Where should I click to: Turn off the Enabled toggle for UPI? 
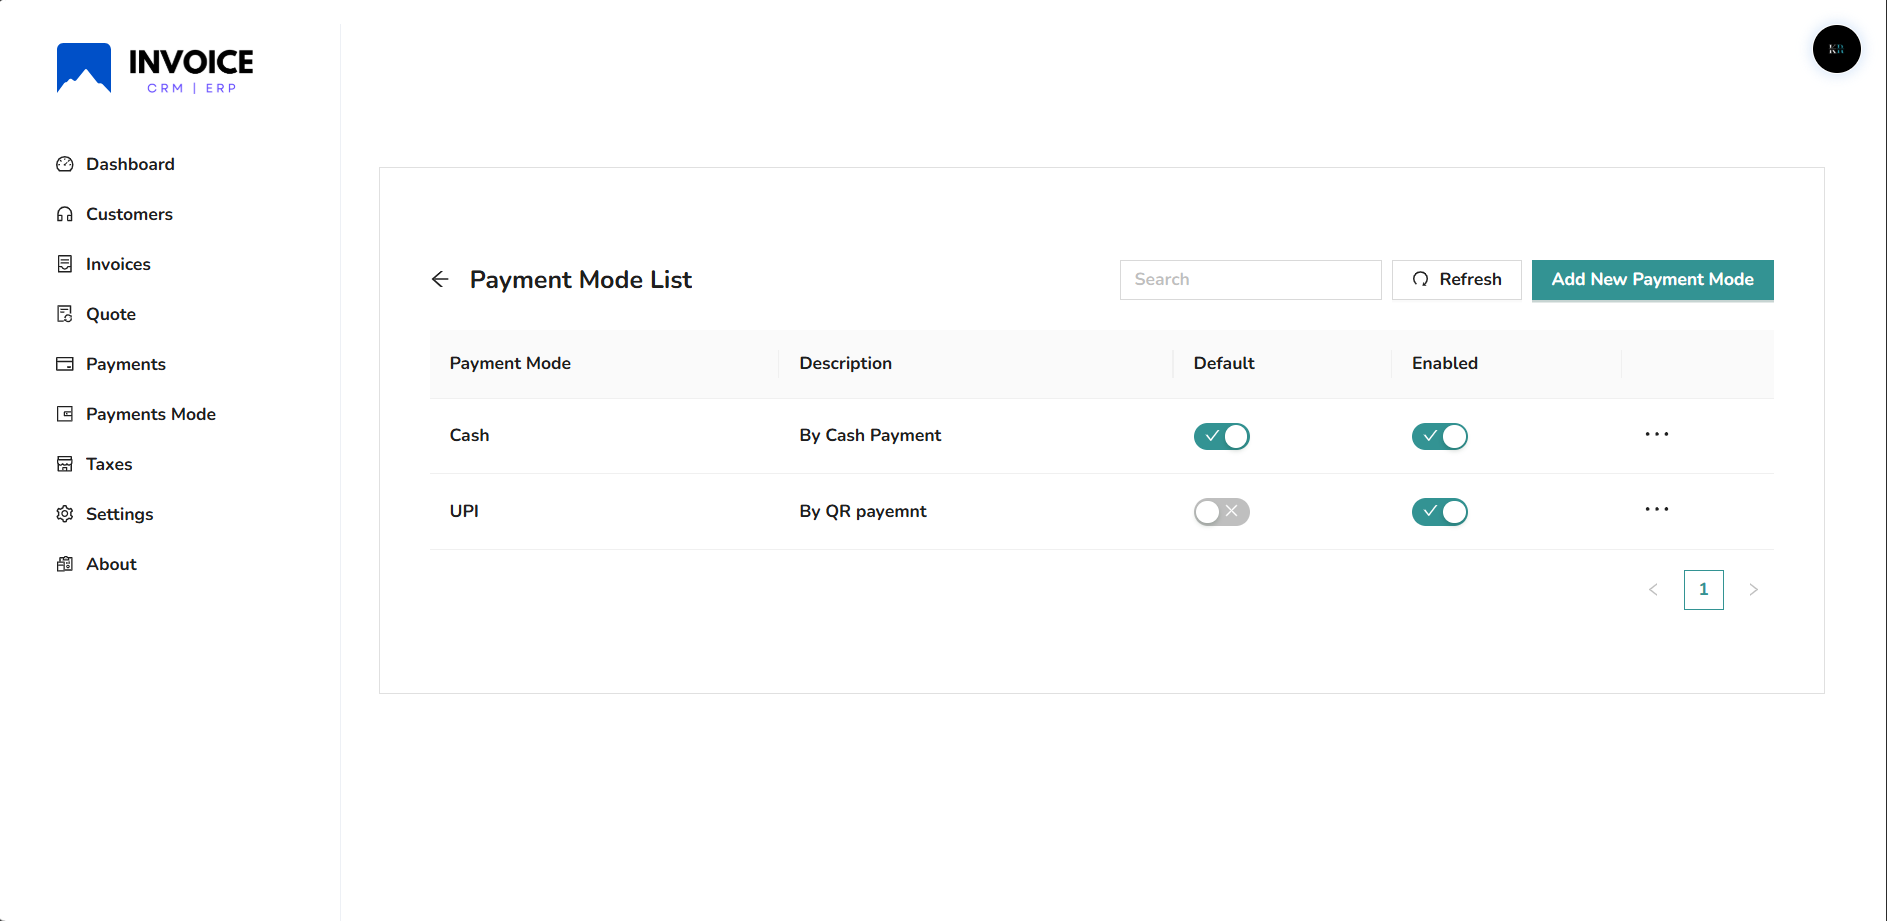(x=1439, y=512)
